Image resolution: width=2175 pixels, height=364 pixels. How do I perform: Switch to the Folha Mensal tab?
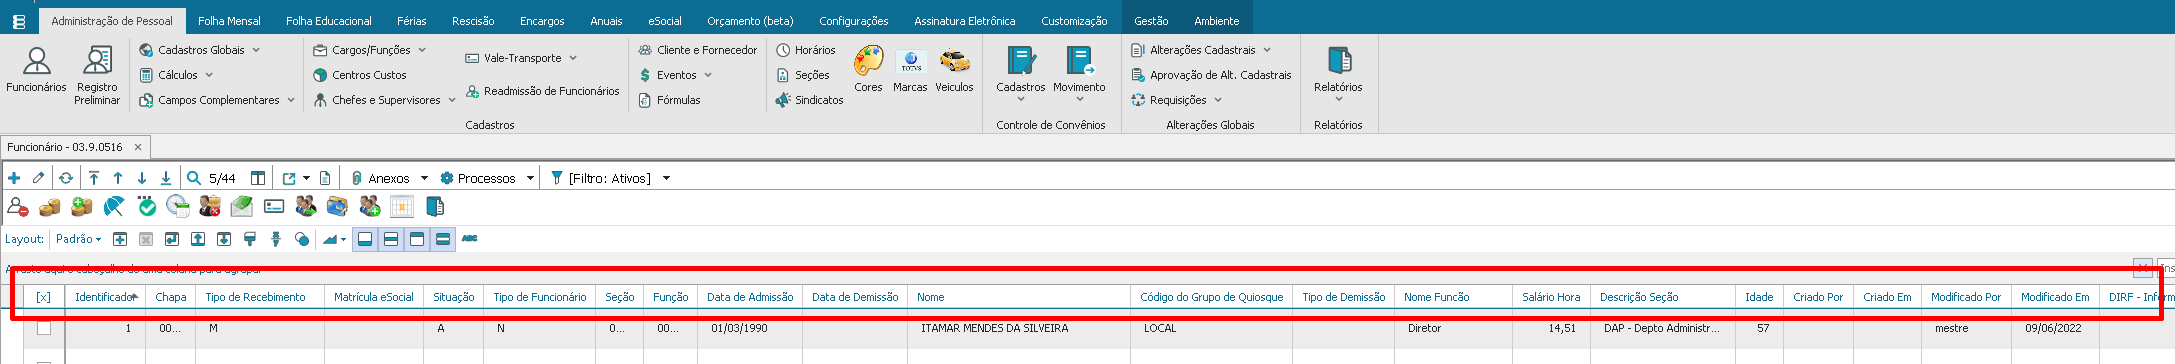(x=229, y=20)
